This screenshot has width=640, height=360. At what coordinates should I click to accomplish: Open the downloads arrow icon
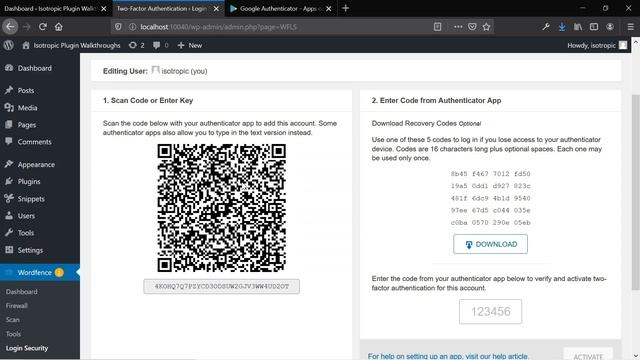(562, 27)
